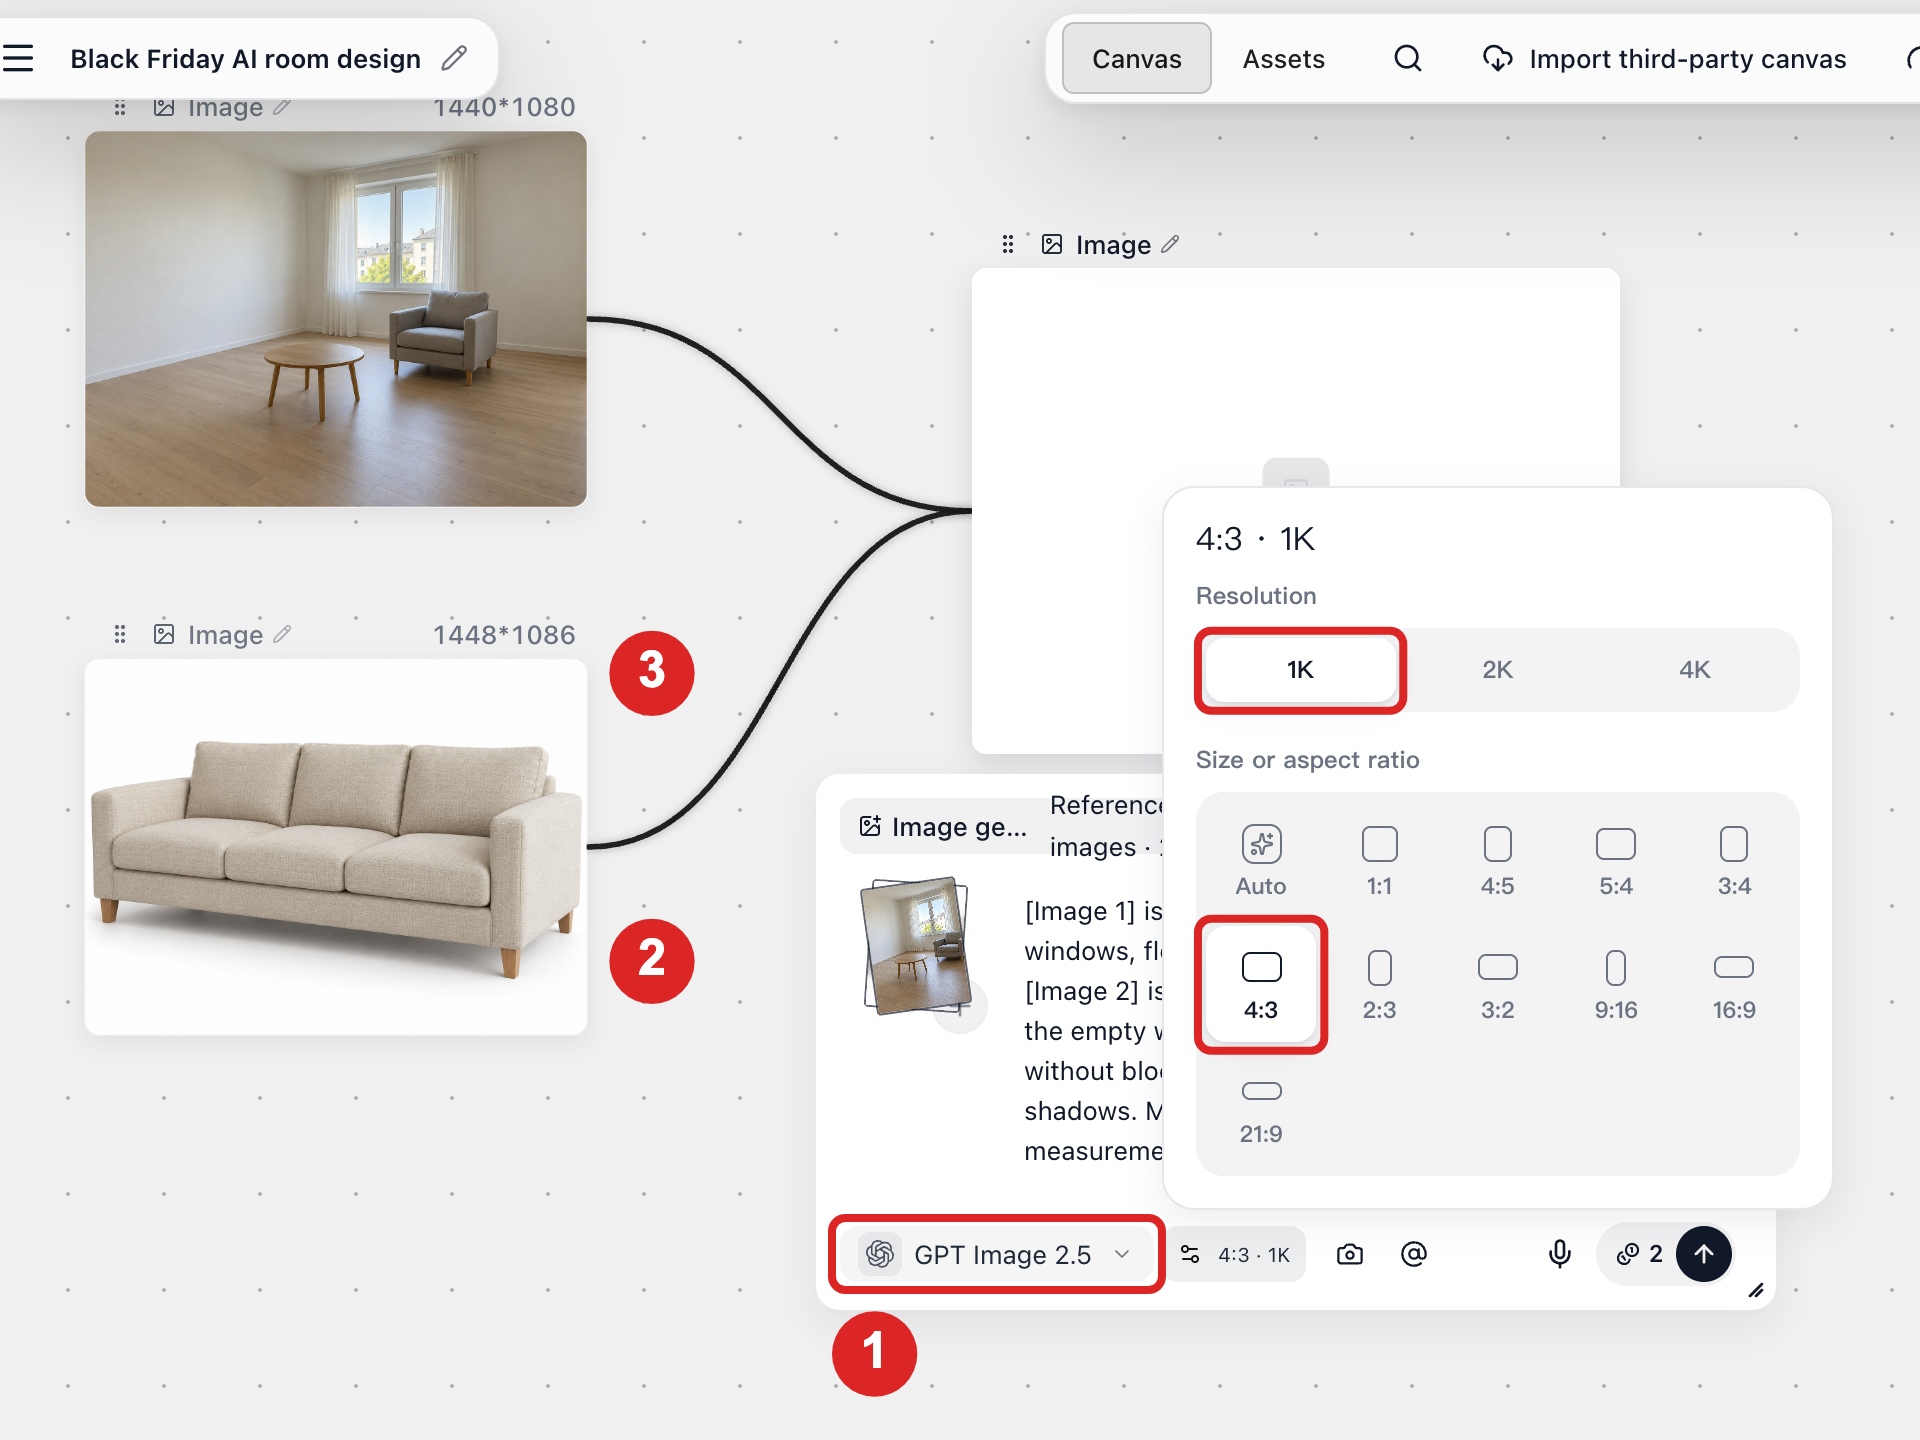Screen dimensions: 1920x1440
Task: Open the Image ge... mode selector
Action: tap(942, 826)
